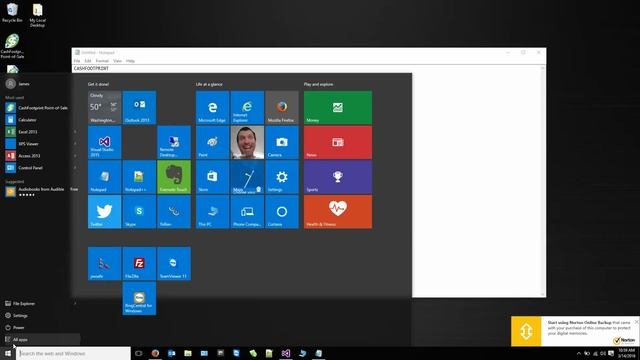The image size is (640, 360).
Task: Launch the FileZilla tile
Action: point(139,263)
